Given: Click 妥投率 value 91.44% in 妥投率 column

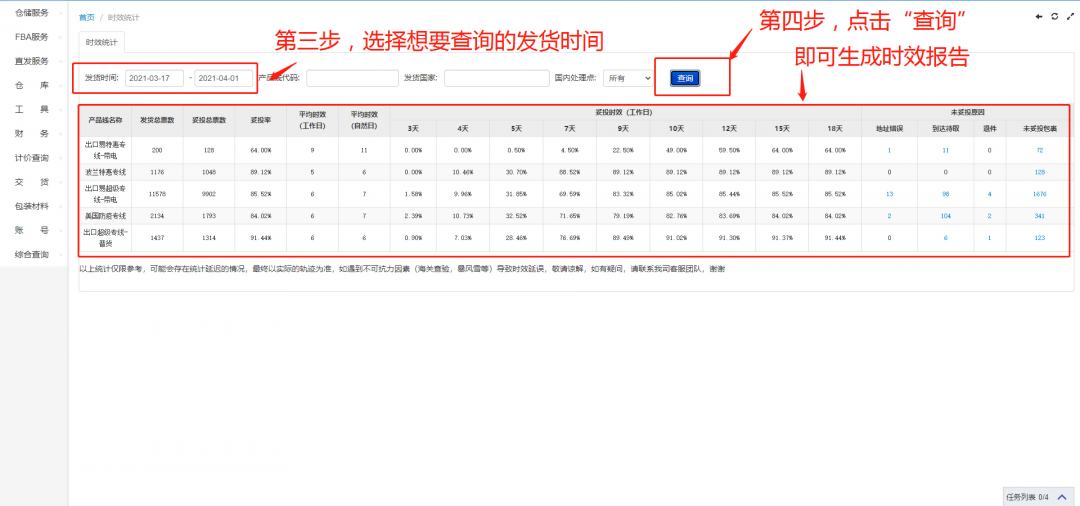Looking at the screenshot, I should pyautogui.click(x=260, y=238).
